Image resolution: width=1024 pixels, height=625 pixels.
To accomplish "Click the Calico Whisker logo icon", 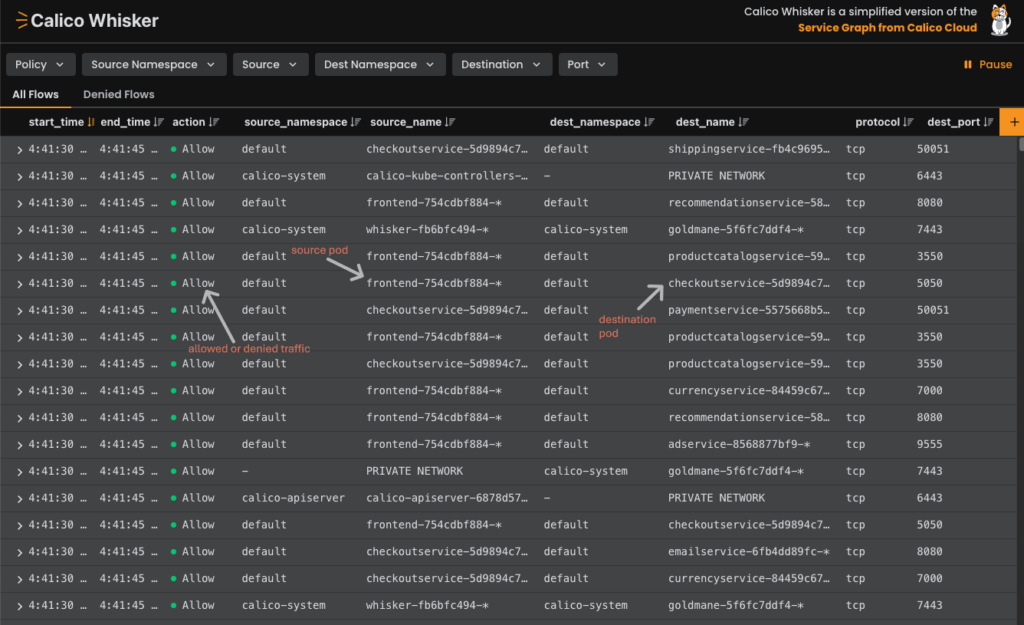I will pyautogui.click(x=21, y=20).
